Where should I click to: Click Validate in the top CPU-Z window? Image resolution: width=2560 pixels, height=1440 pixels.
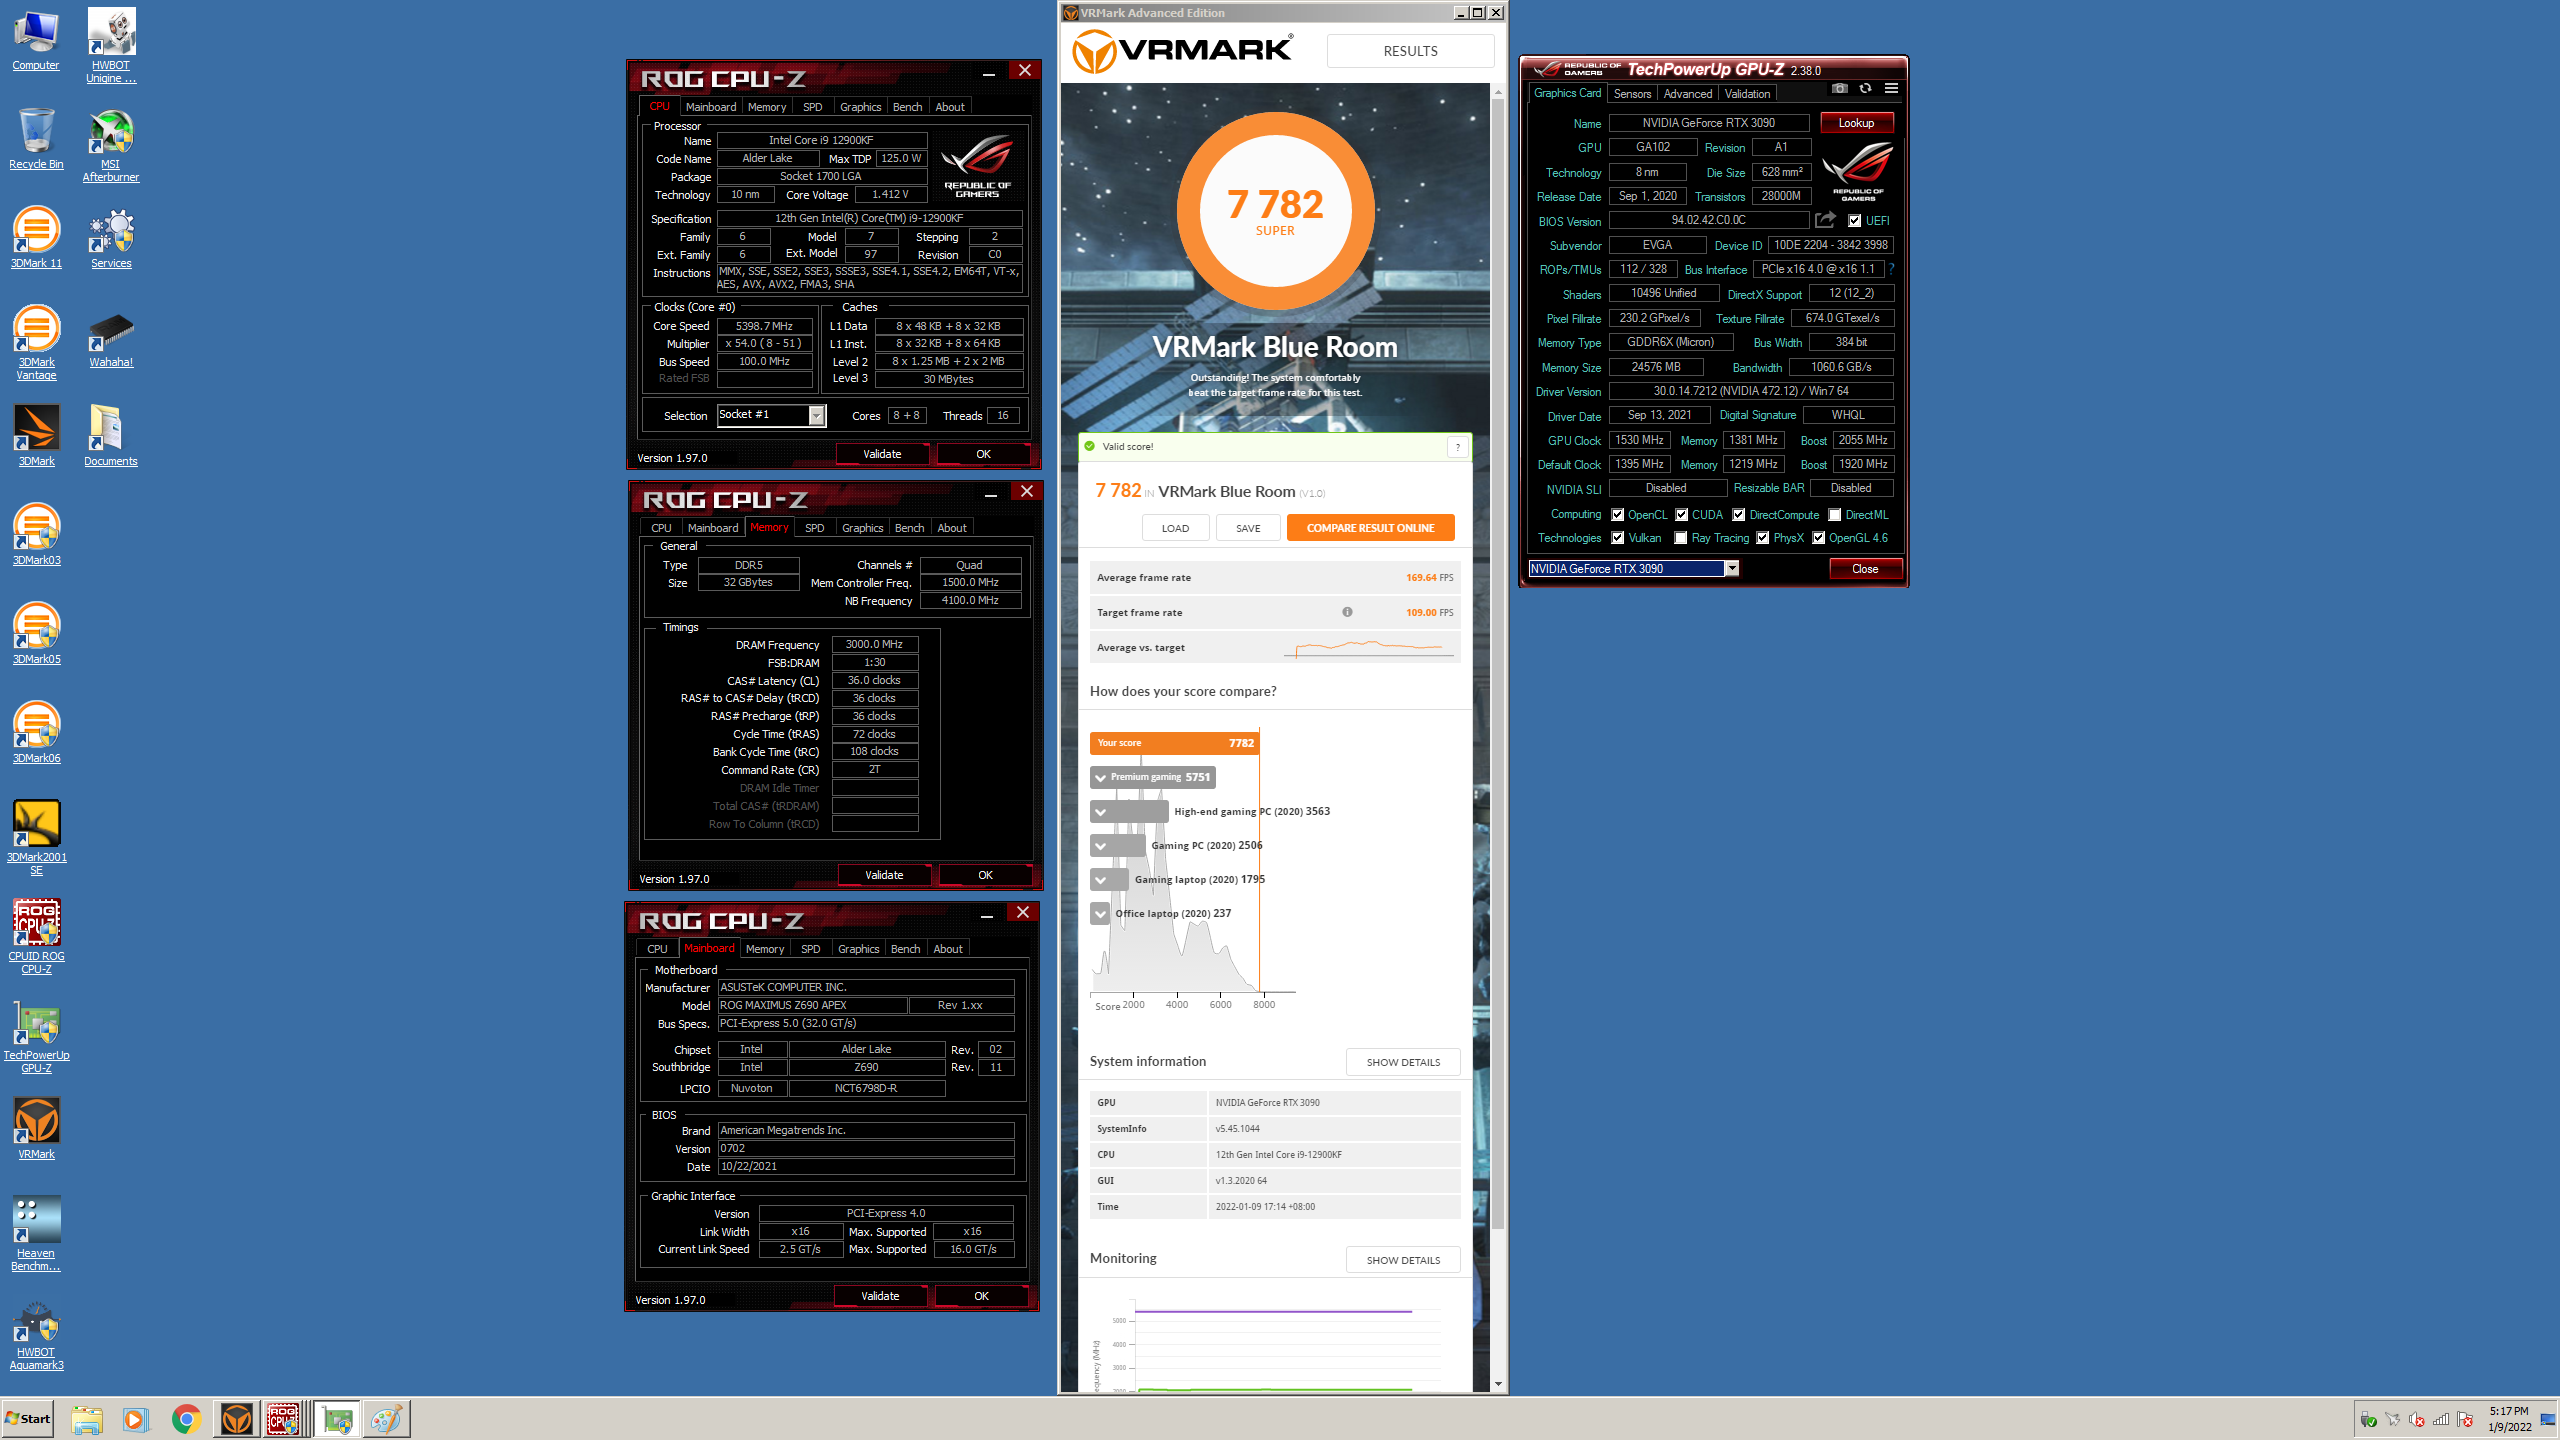882,454
